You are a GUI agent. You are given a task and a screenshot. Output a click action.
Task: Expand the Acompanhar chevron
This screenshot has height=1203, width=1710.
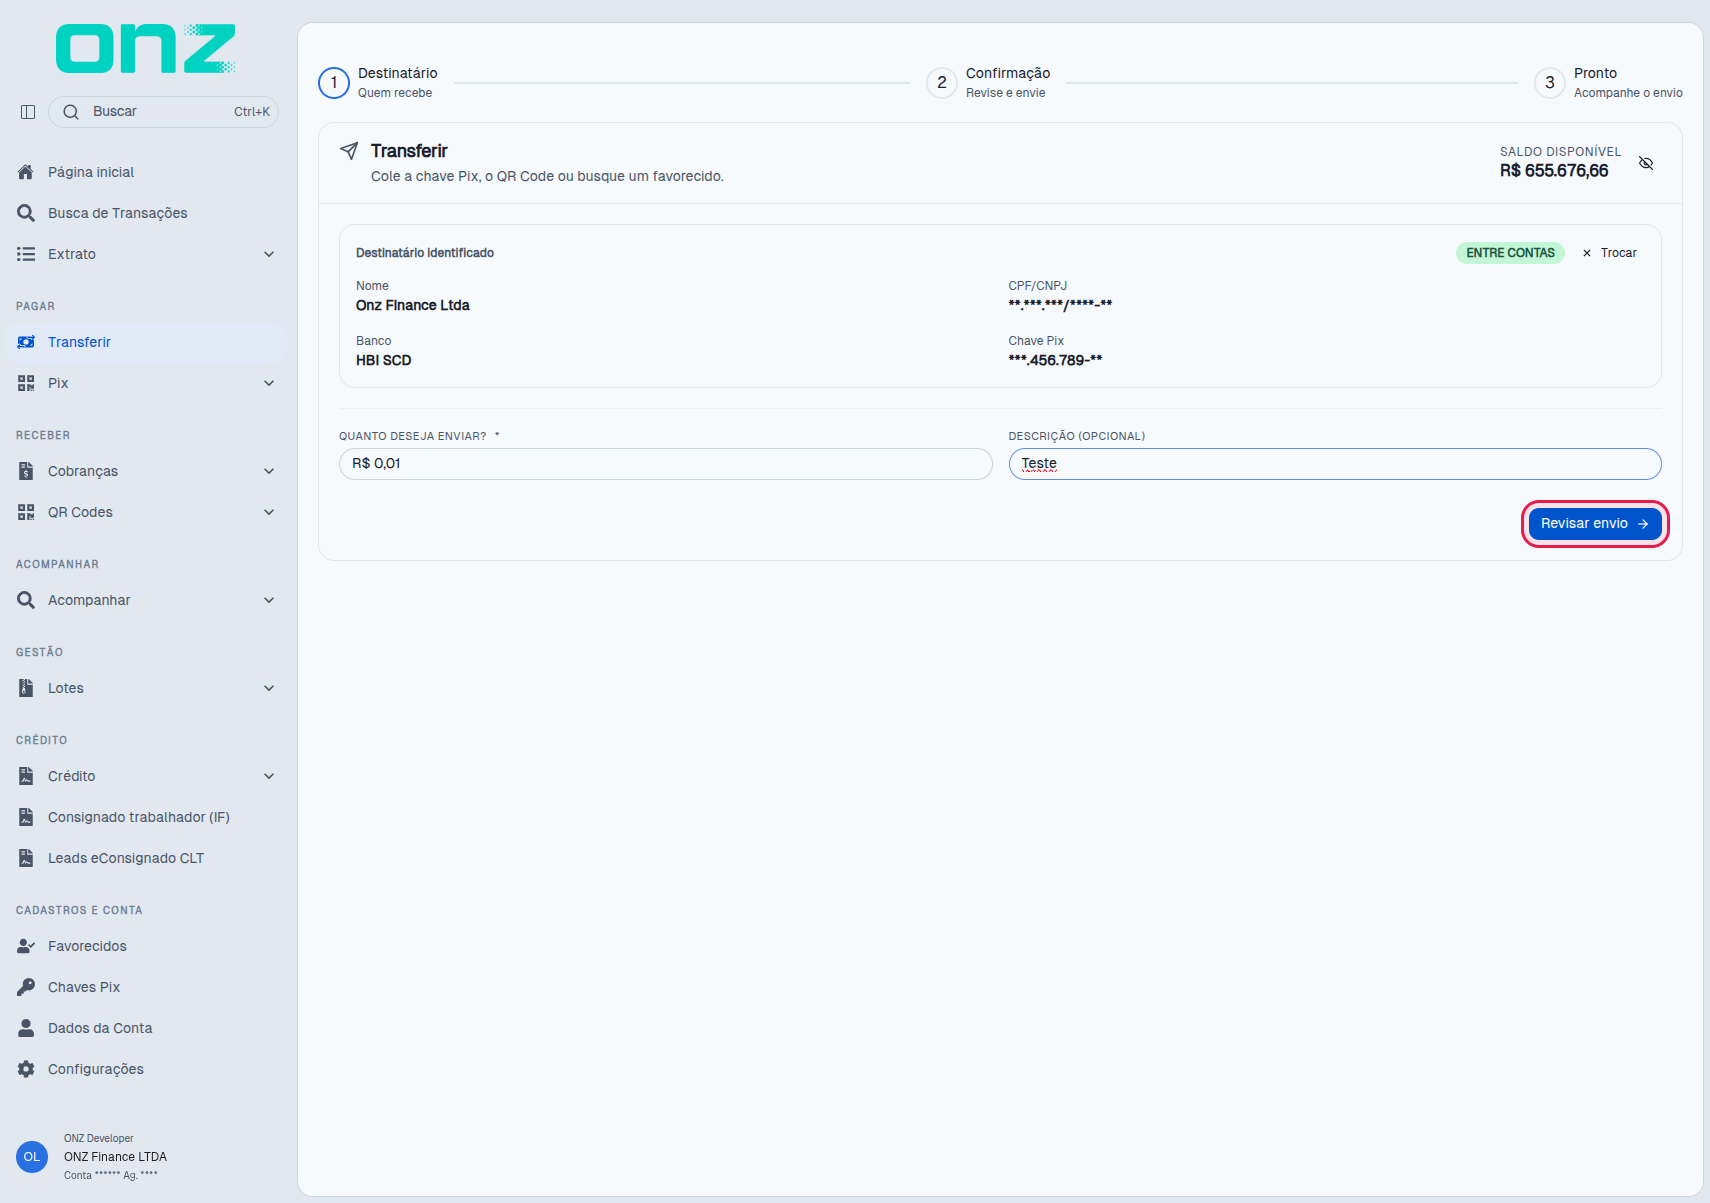pos(269,600)
